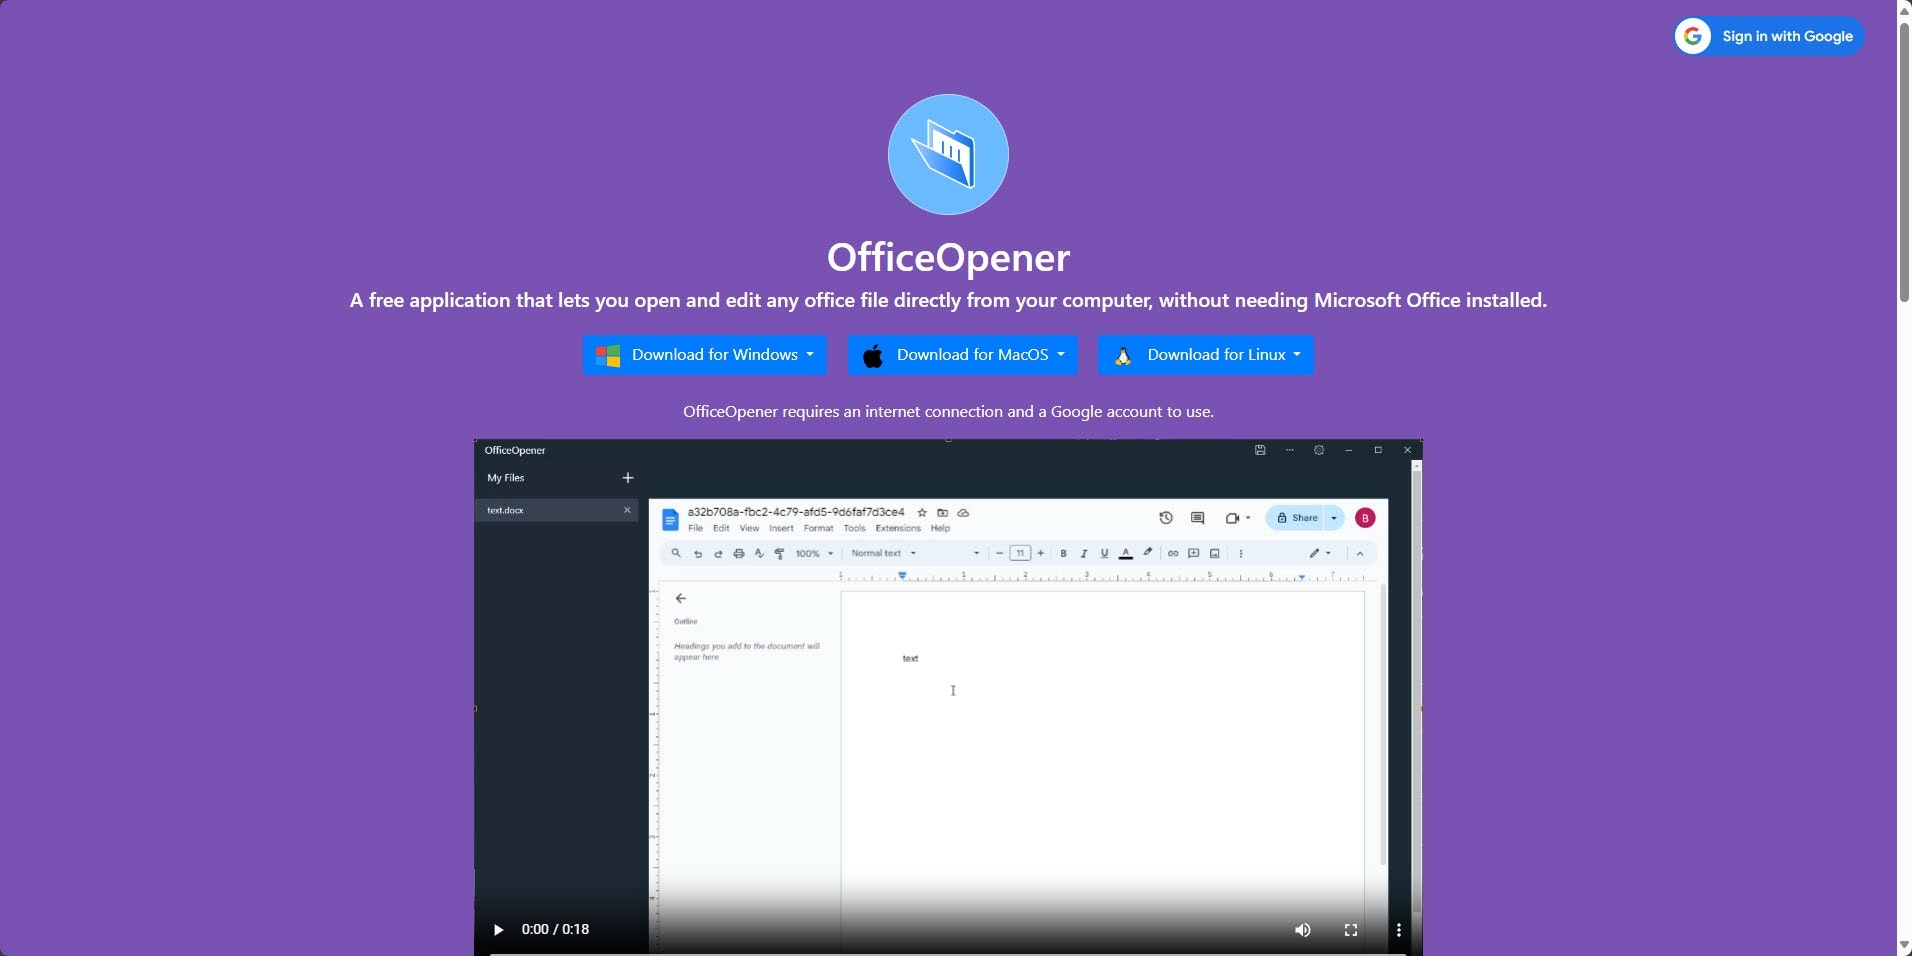This screenshot has width=1912, height=956.
Task: Open the Download for Linux dropdown
Action: 1206,355
